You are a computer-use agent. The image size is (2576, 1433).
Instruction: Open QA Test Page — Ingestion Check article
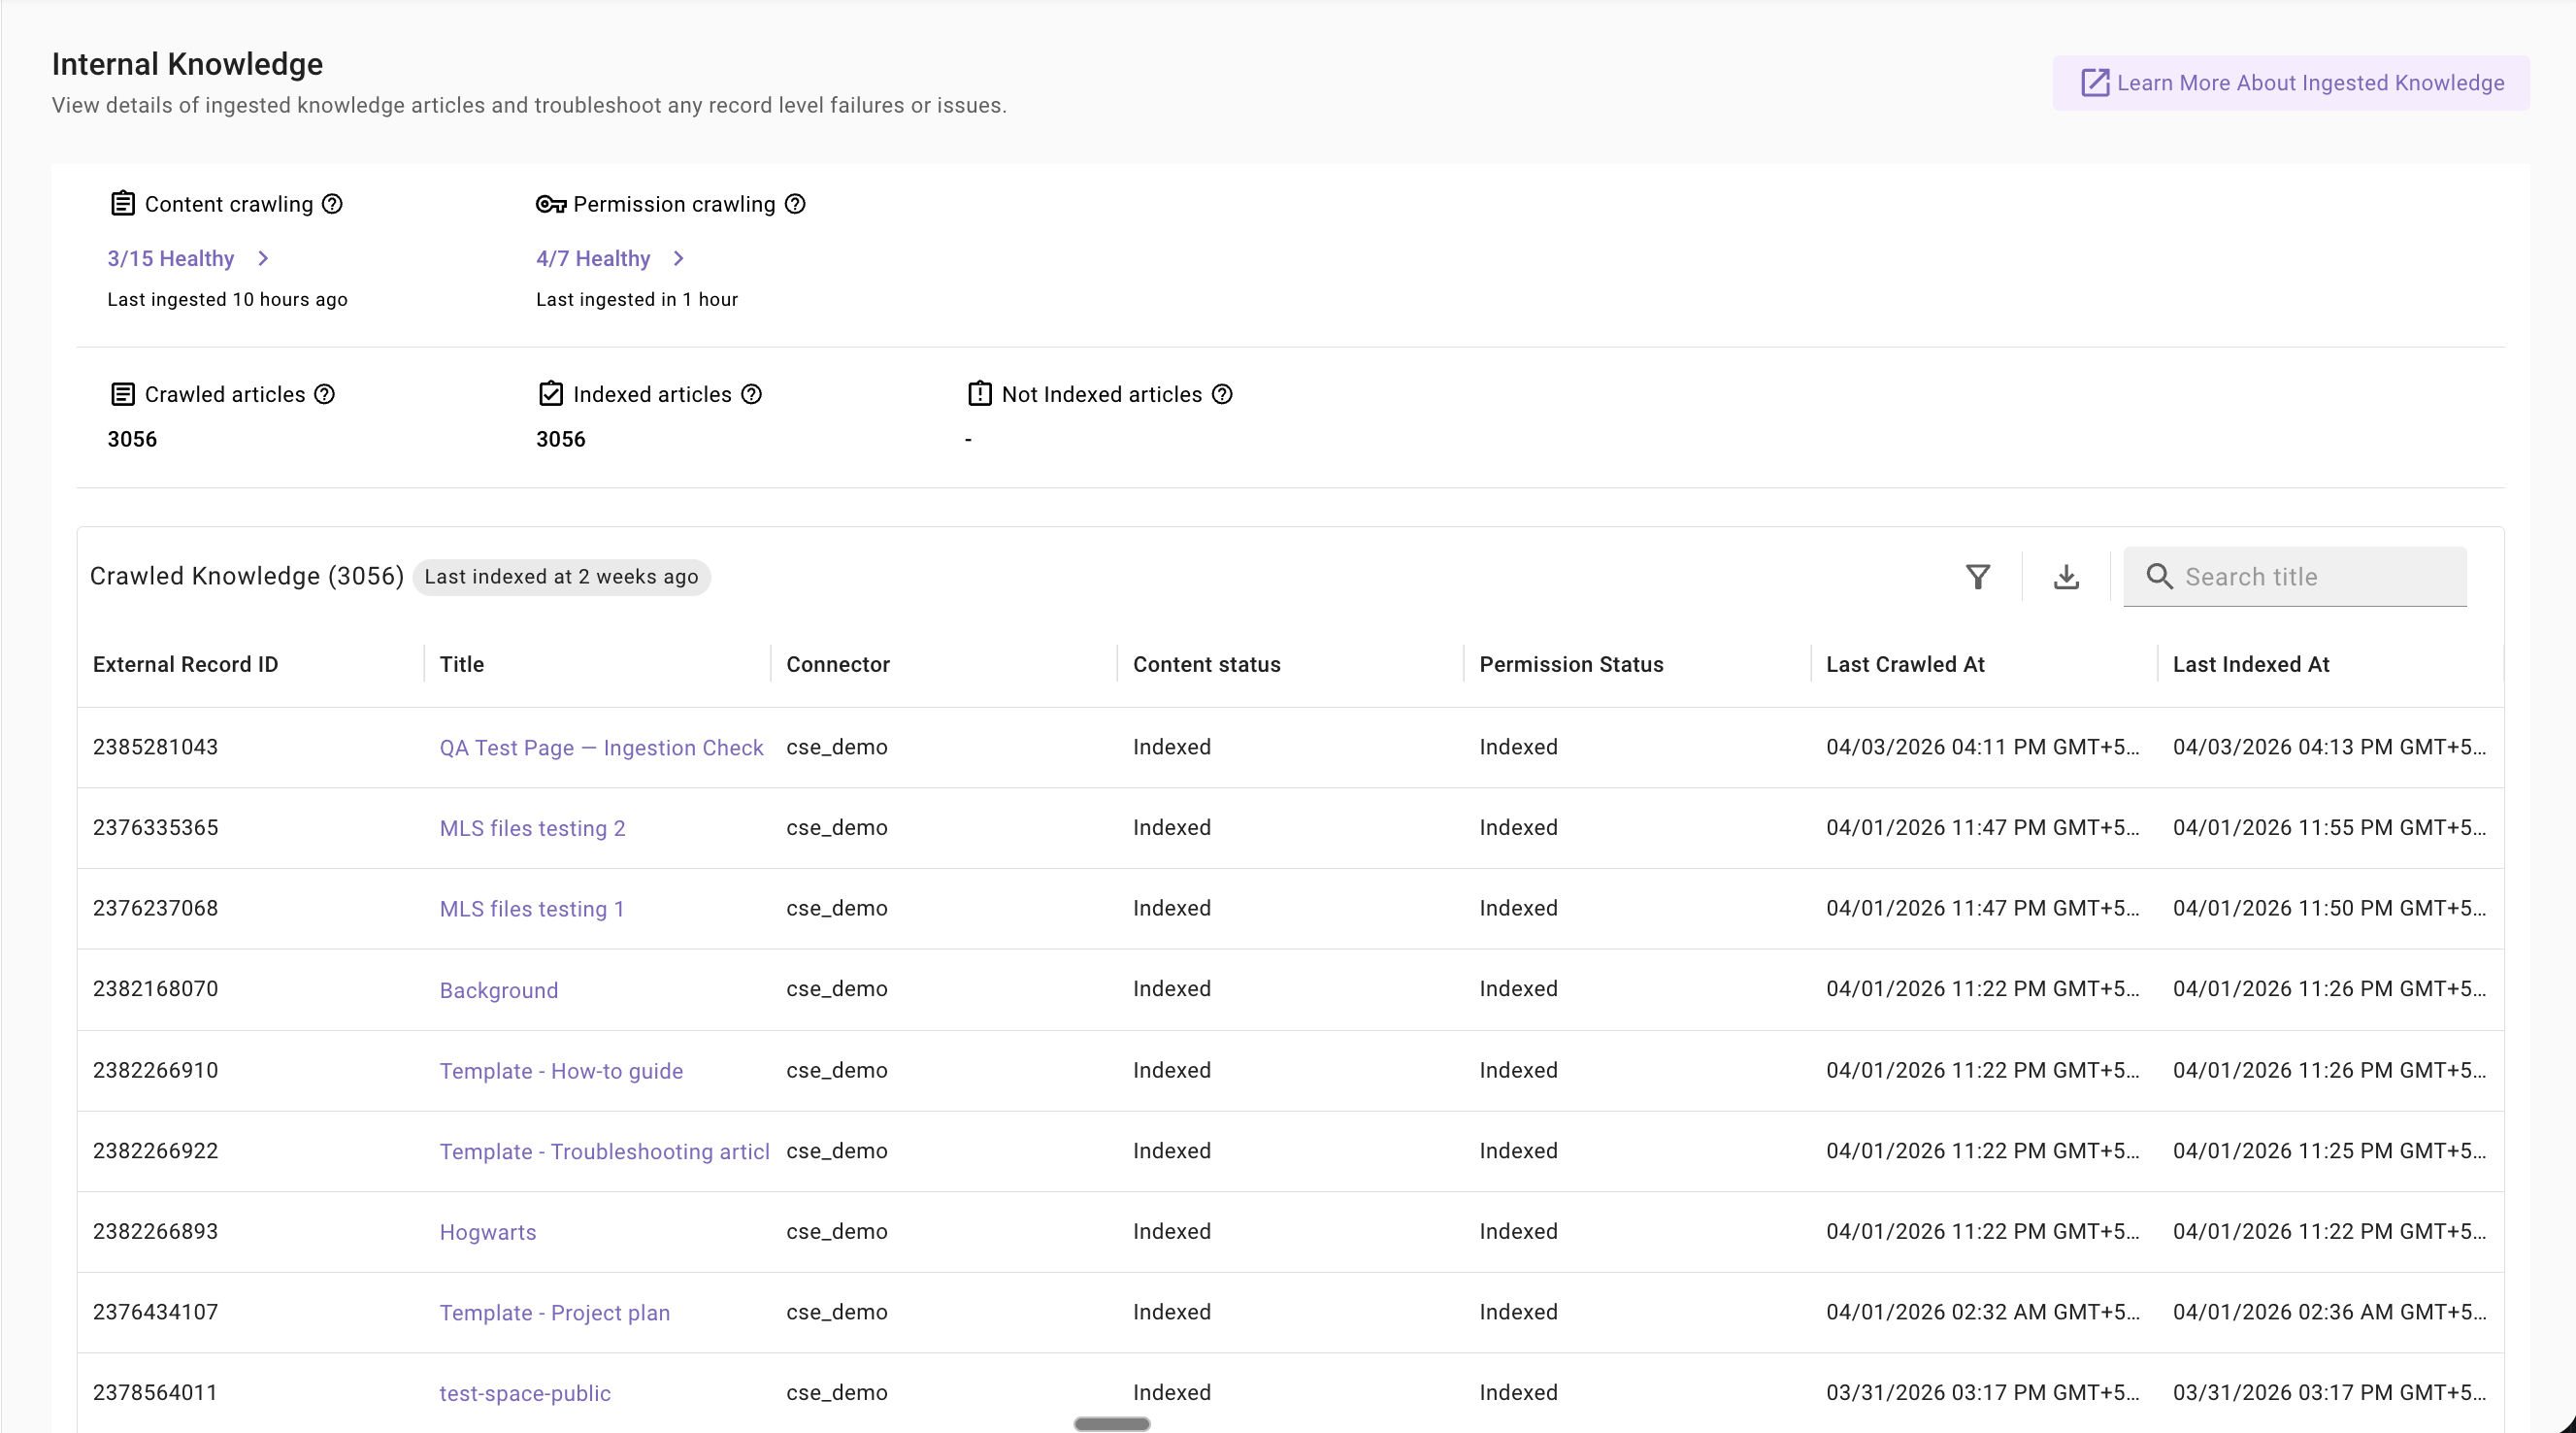(x=601, y=748)
